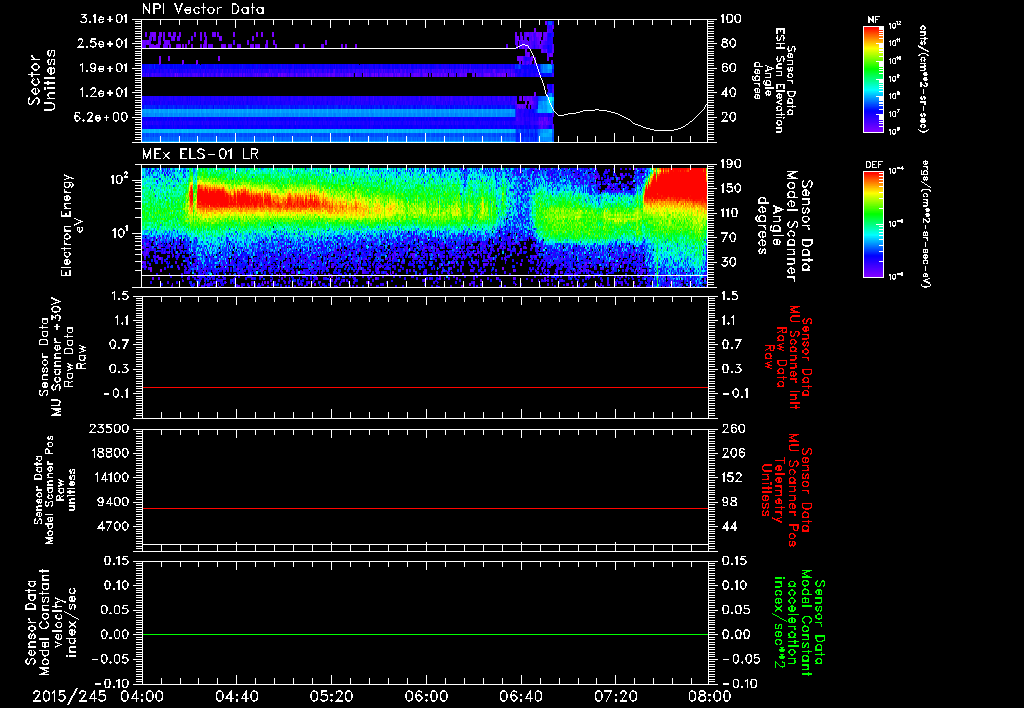This screenshot has height=708, width=1024.
Task: Click the '2015/245' date label
Action: tap(69, 696)
